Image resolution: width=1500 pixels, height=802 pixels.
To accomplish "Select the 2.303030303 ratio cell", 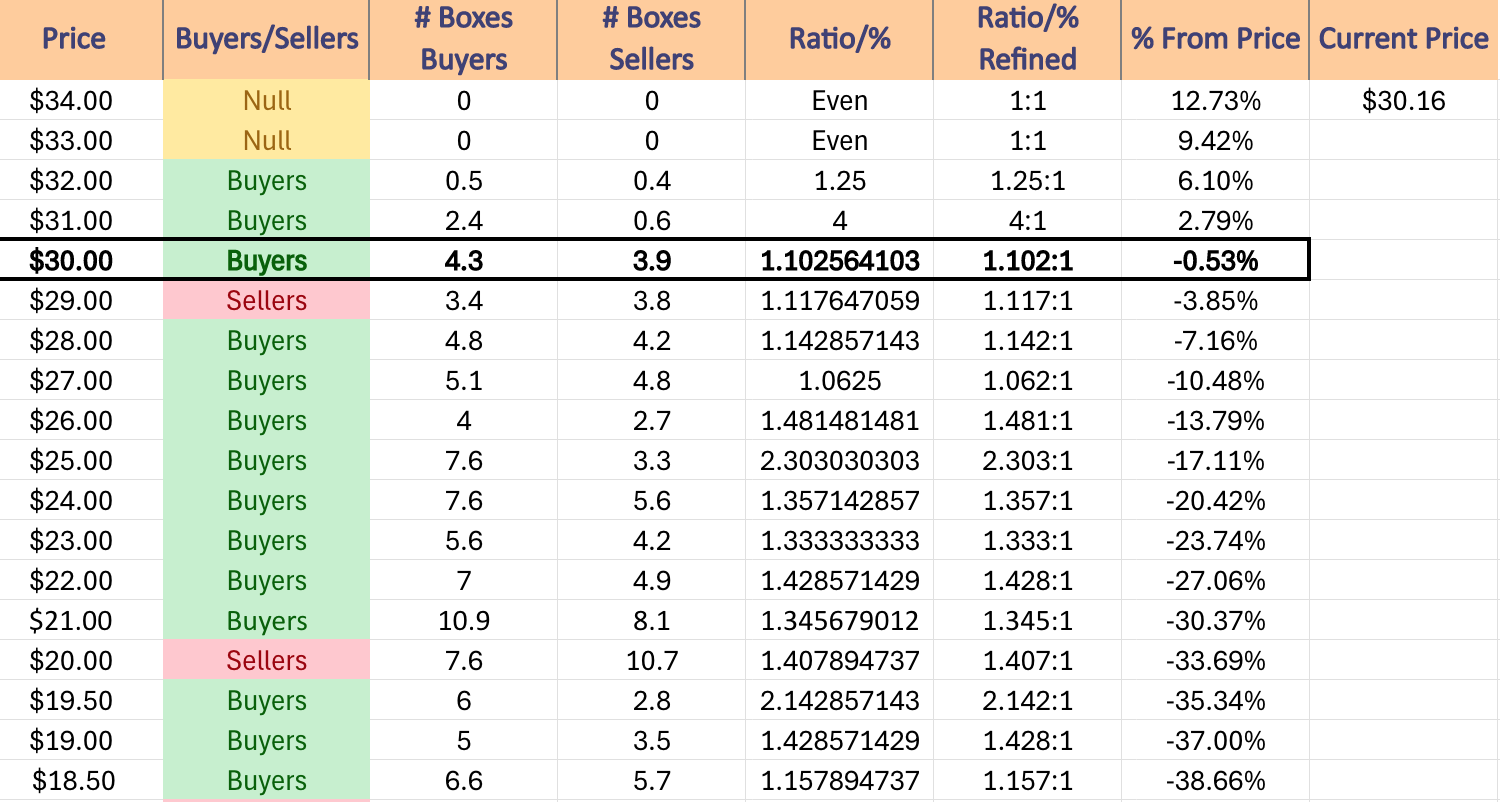I will tap(839, 460).
